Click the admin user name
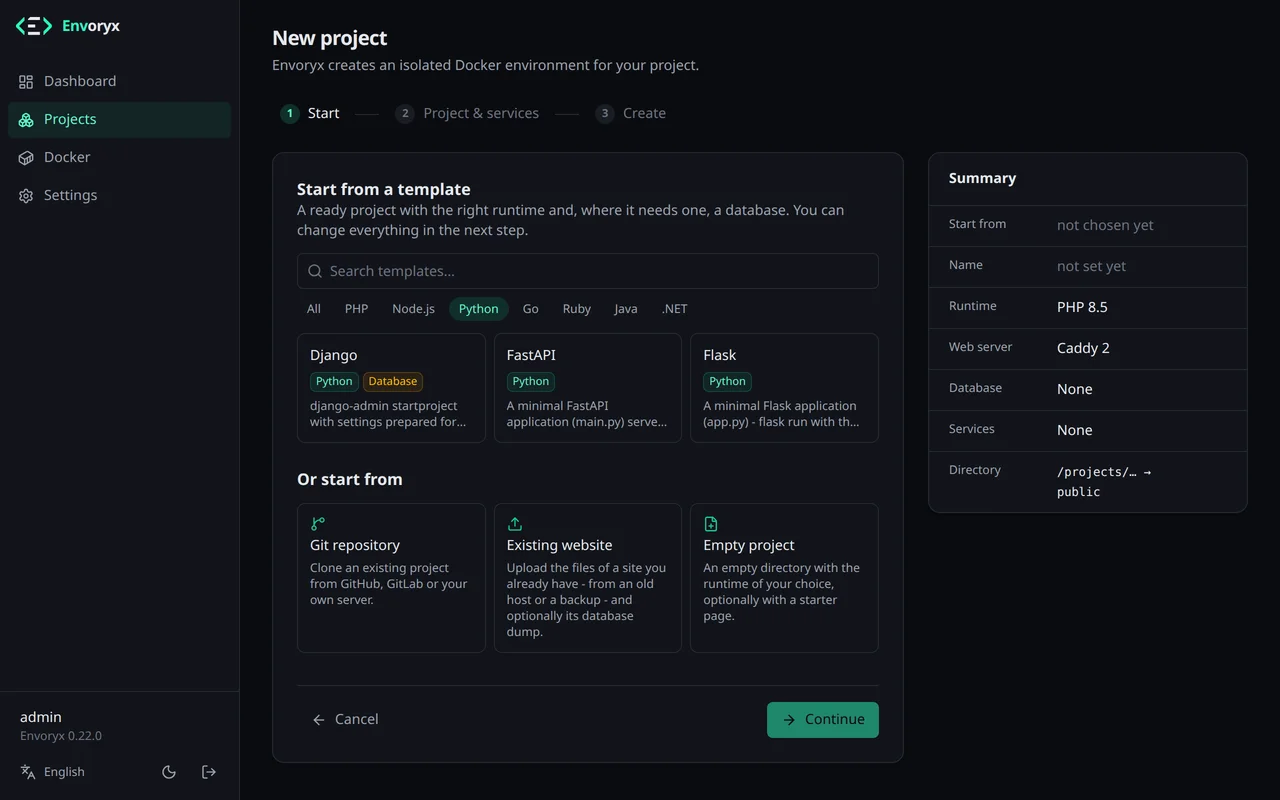1280x800 pixels. click(41, 717)
